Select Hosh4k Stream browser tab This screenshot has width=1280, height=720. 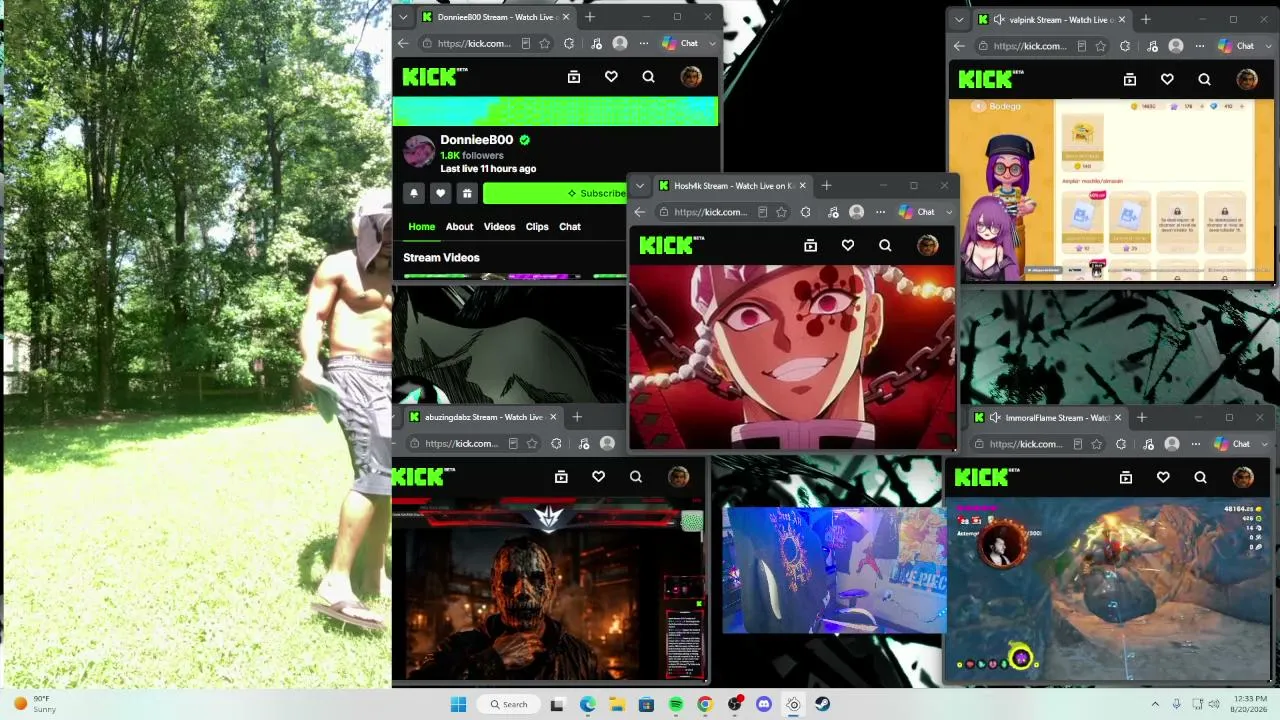coord(731,186)
